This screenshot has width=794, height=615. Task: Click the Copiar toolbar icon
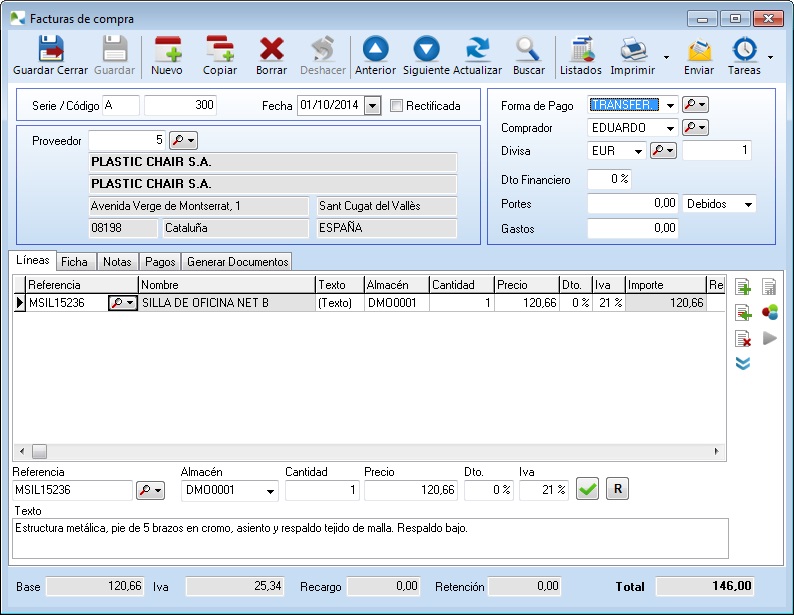click(x=220, y=48)
